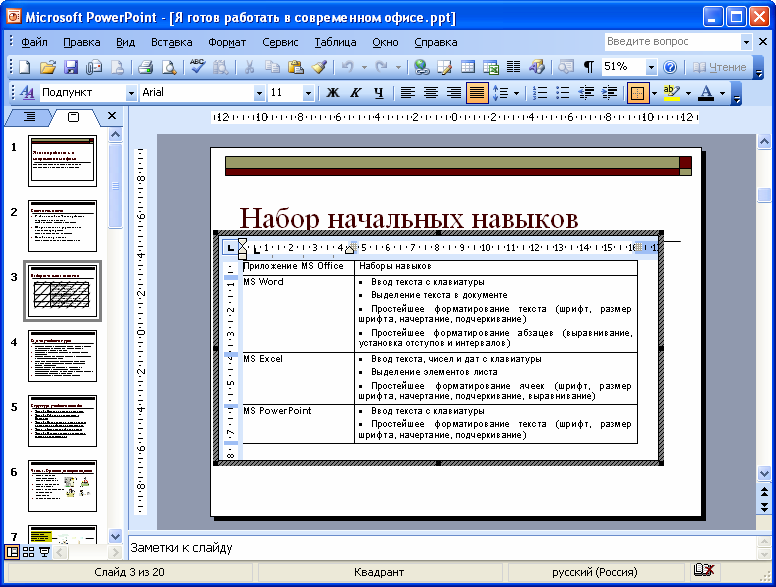Viewport: 776px width, 587px height.
Task: Open the Таблица menu
Action: [x=335, y=43]
